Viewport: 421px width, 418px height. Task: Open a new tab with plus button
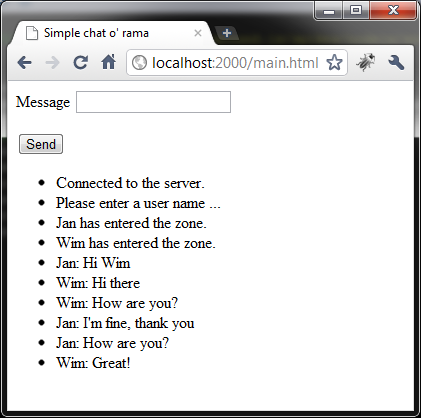(227, 33)
